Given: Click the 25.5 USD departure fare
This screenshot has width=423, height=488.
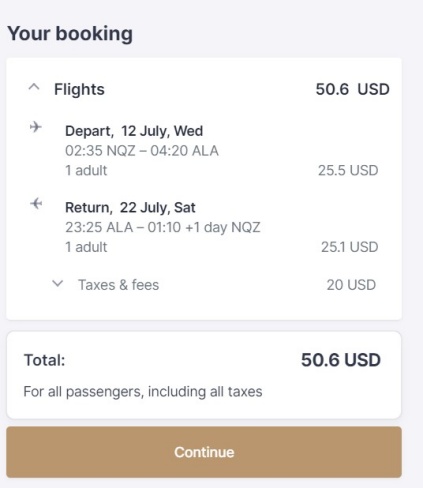Looking at the screenshot, I should pyautogui.click(x=348, y=170).
